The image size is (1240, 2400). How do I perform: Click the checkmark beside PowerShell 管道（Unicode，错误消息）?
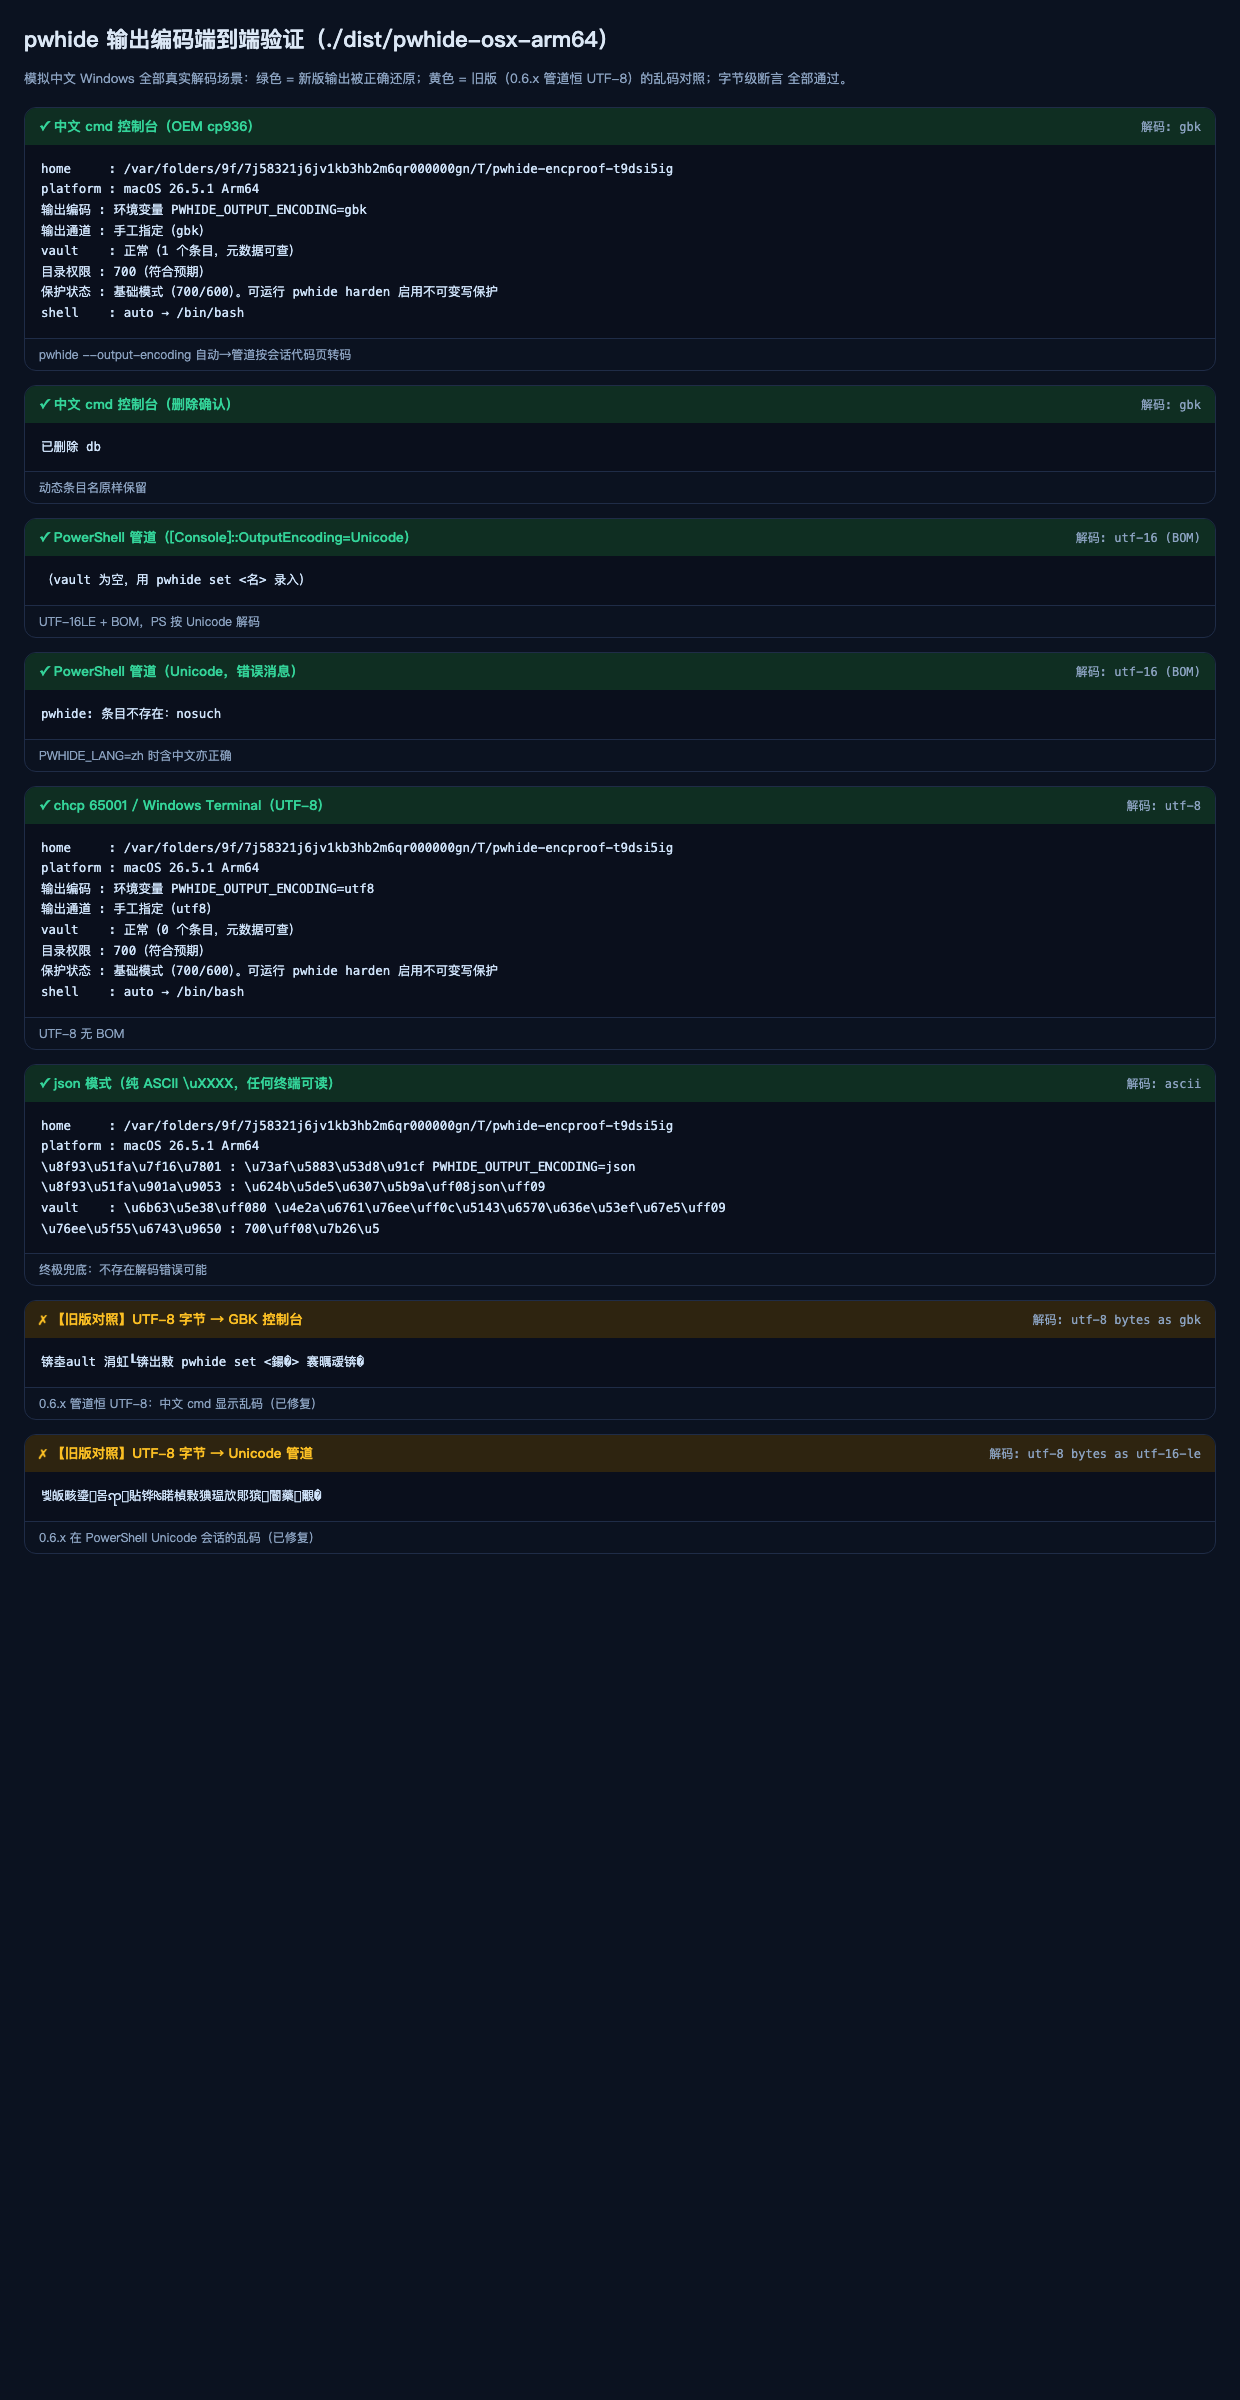[45, 671]
